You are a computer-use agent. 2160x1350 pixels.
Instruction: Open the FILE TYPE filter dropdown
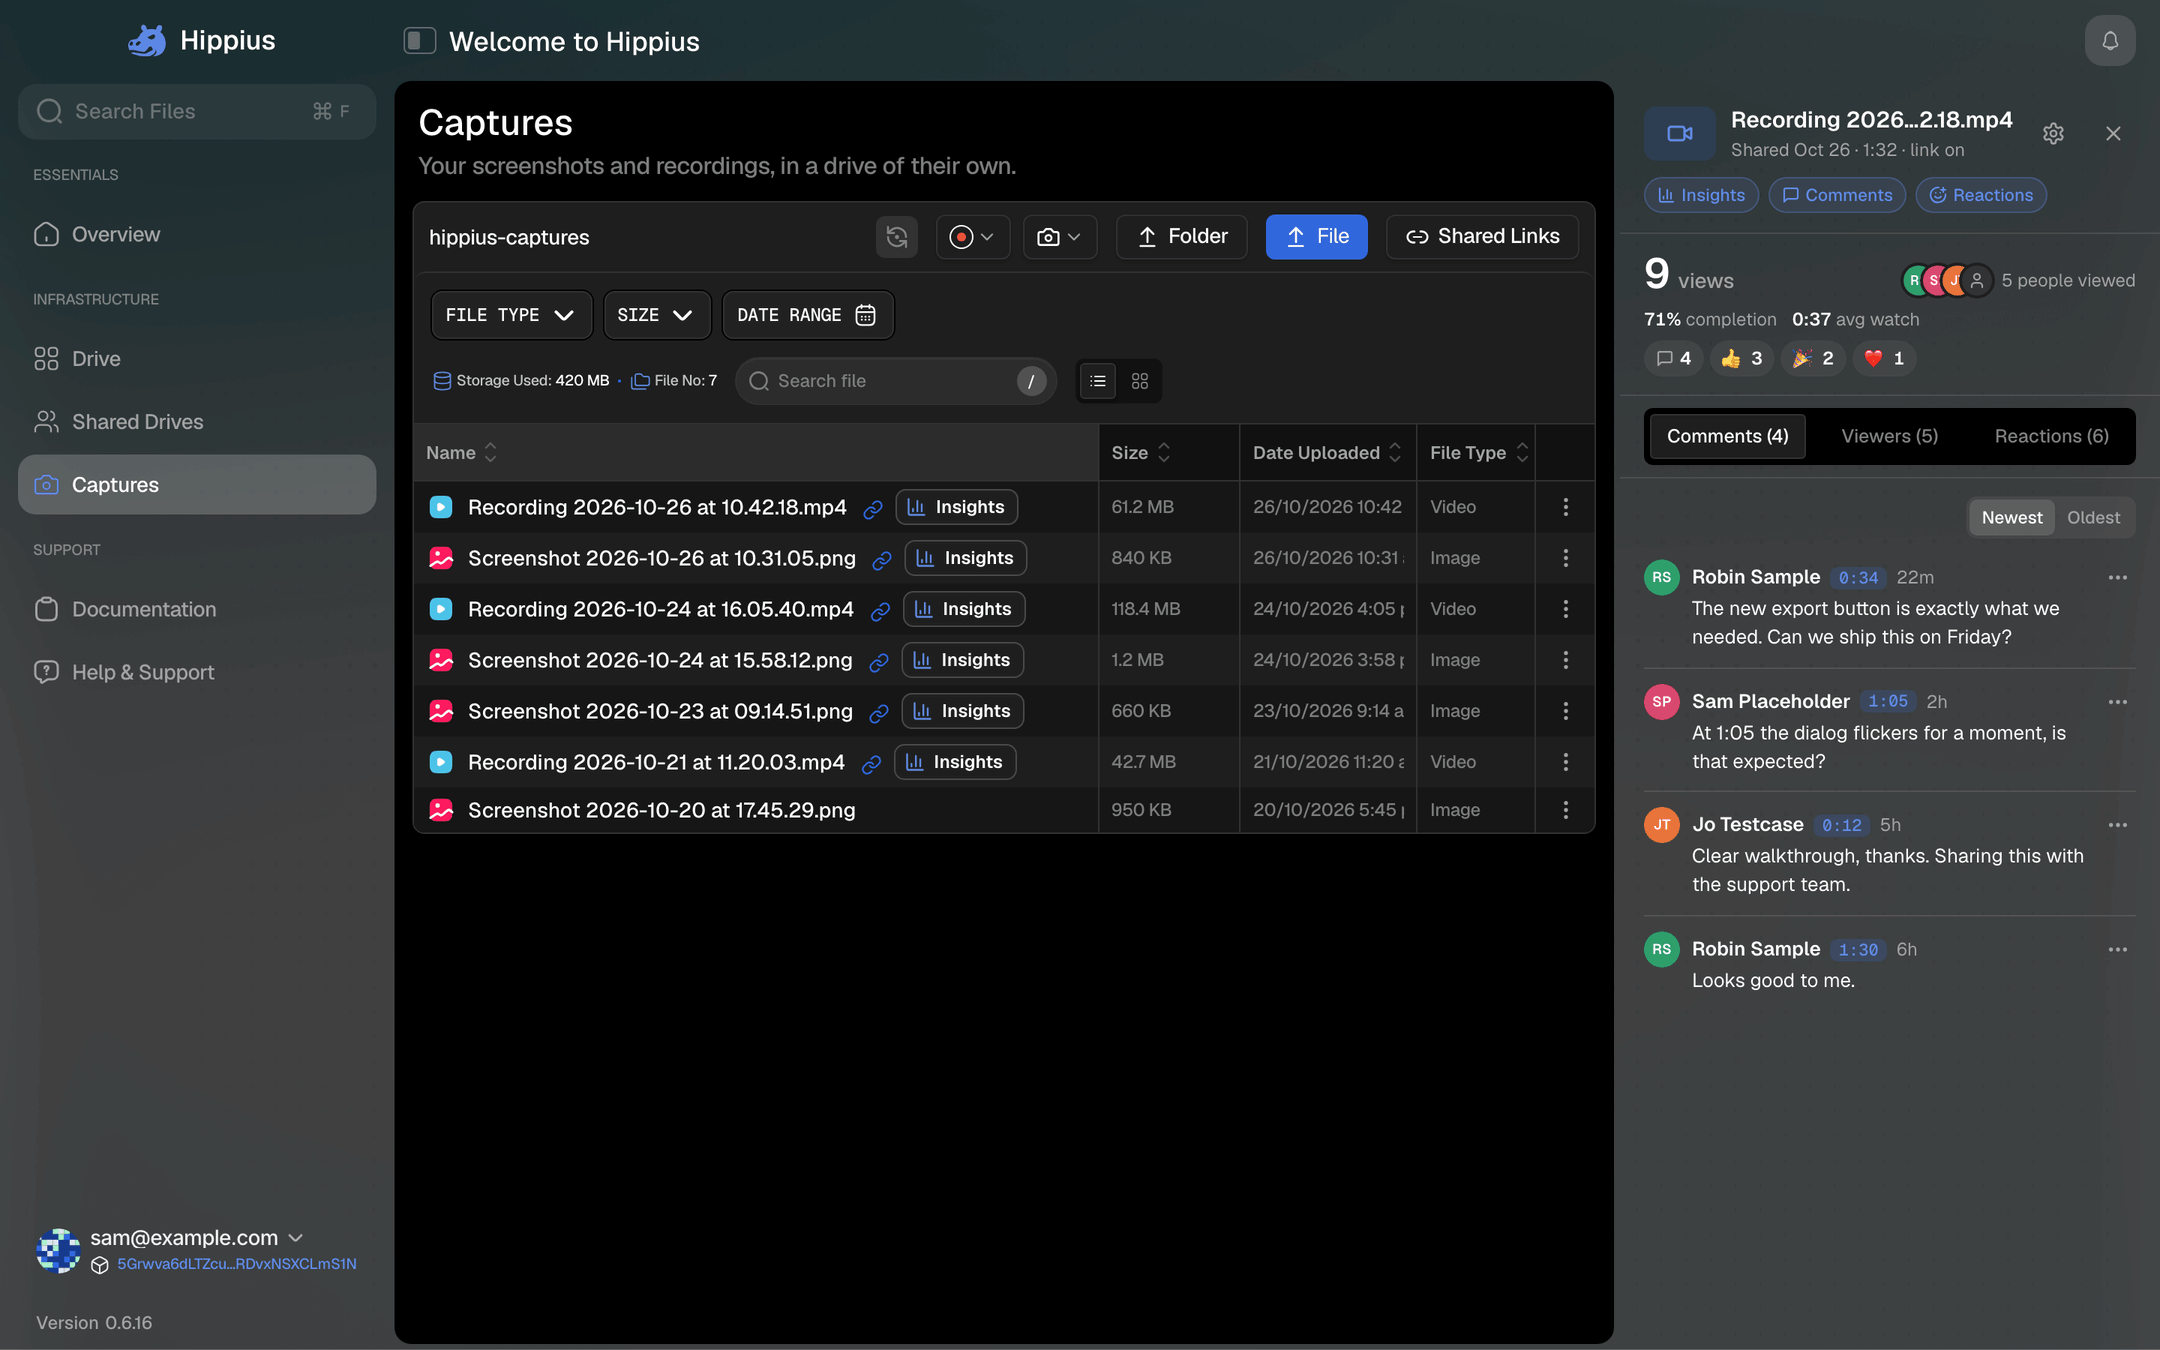coord(511,315)
